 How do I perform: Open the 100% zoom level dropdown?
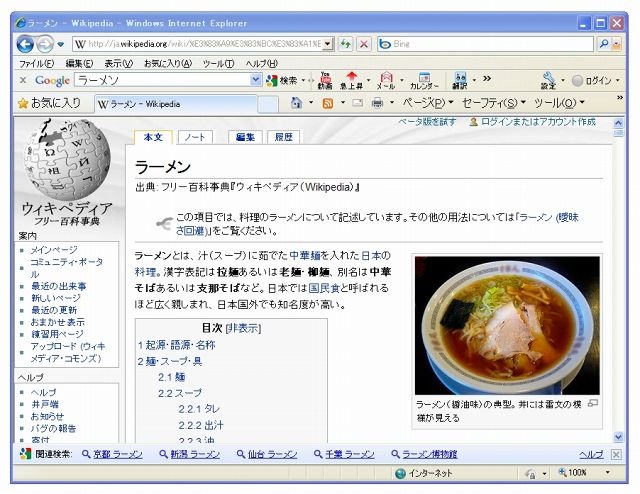pos(608,473)
